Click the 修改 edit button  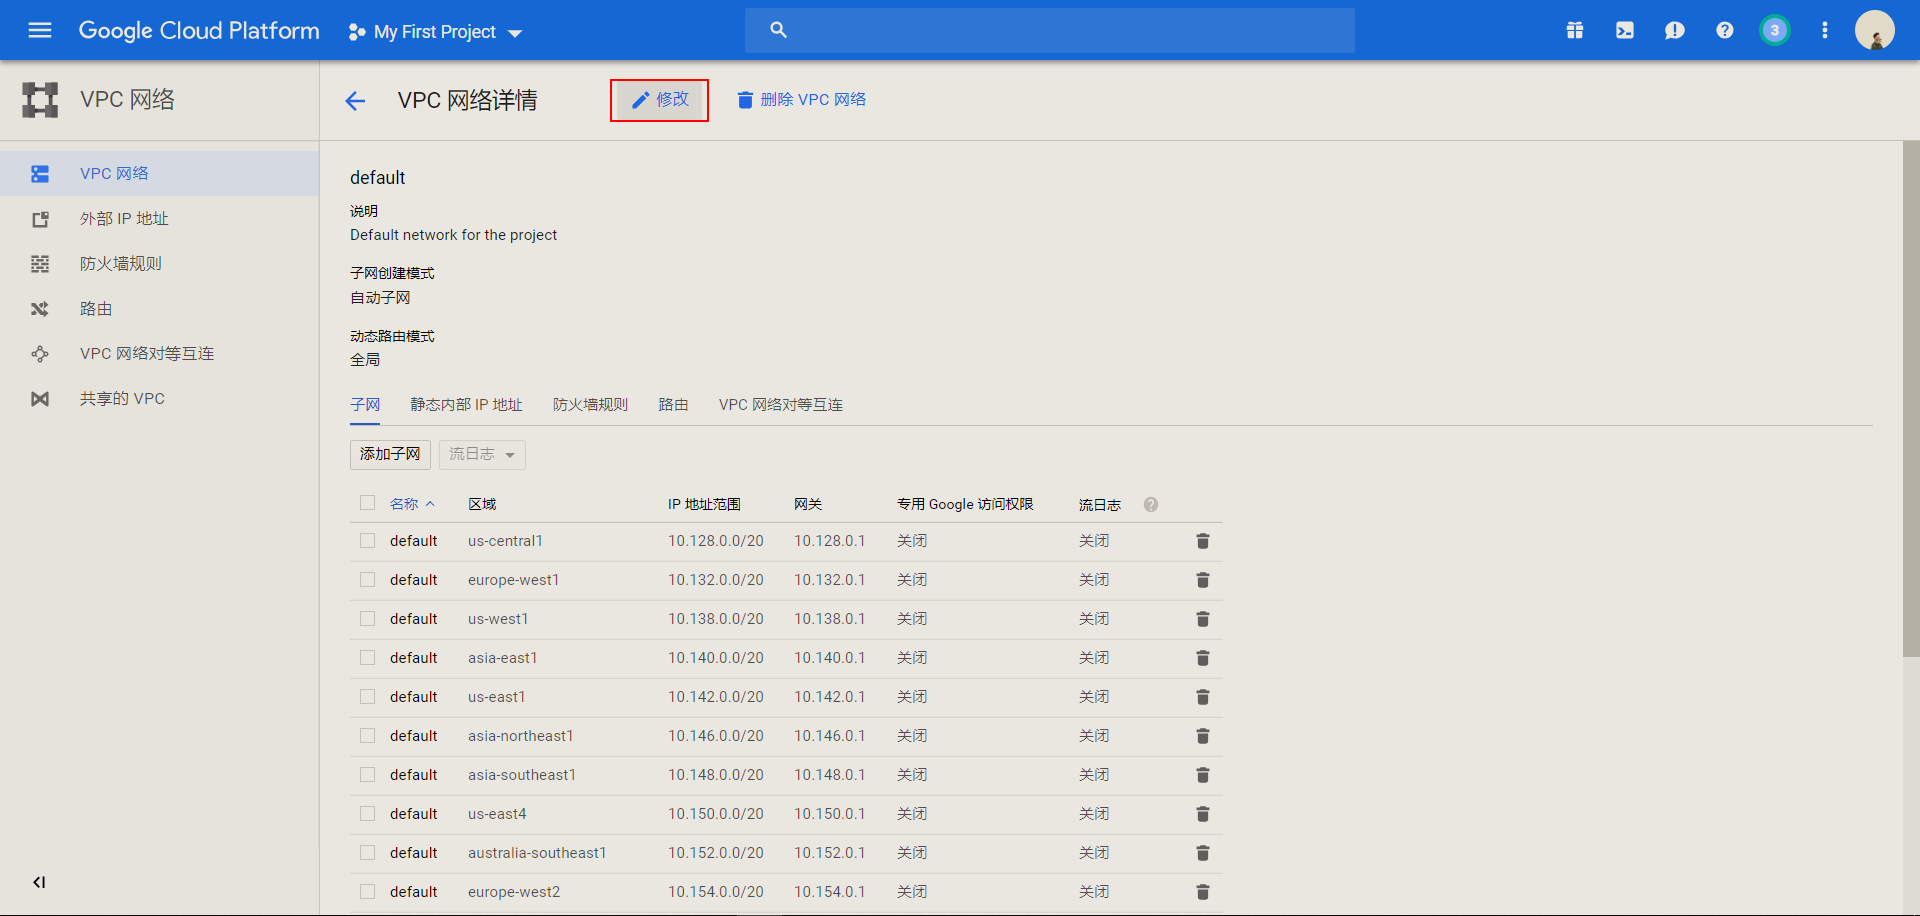[x=660, y=100]
